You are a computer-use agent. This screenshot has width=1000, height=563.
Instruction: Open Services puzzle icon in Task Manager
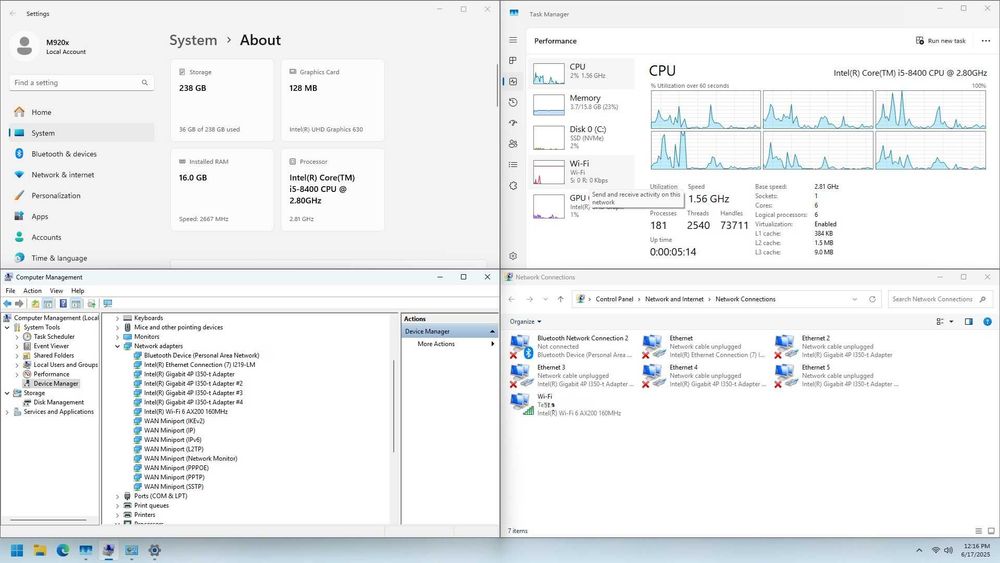coord(513,186)
